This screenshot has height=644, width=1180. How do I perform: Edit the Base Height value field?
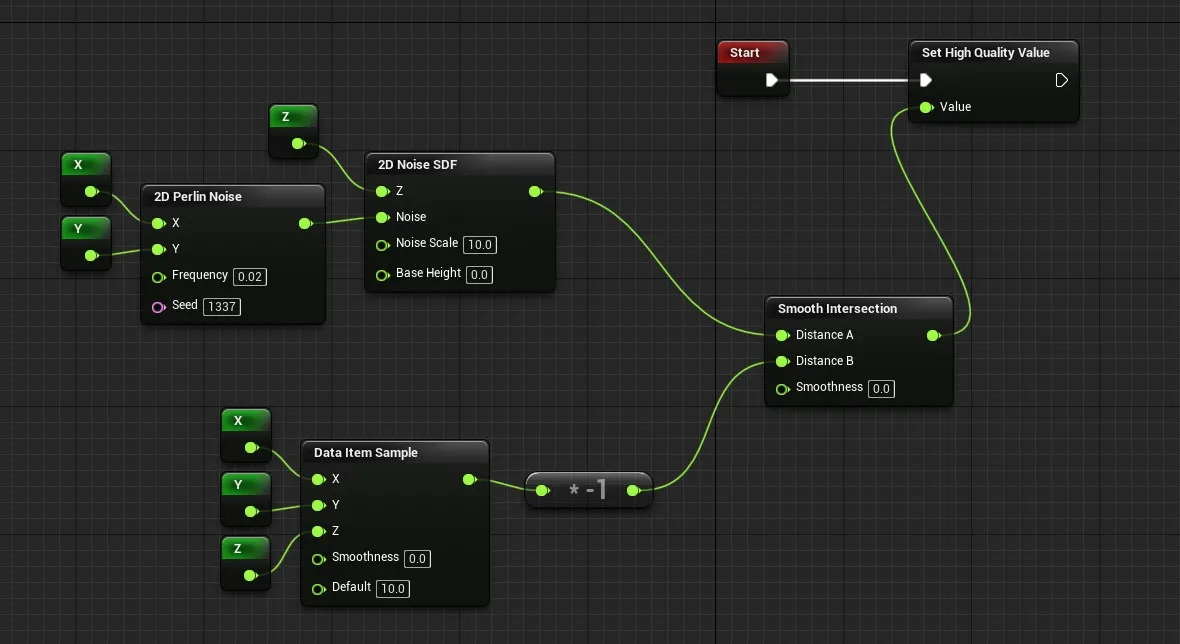click(x=479, y=275)
